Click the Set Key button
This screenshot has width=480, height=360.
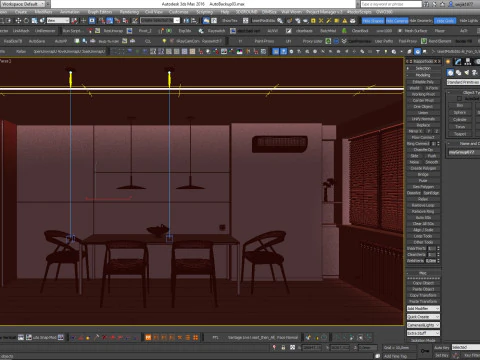point(442,355)
